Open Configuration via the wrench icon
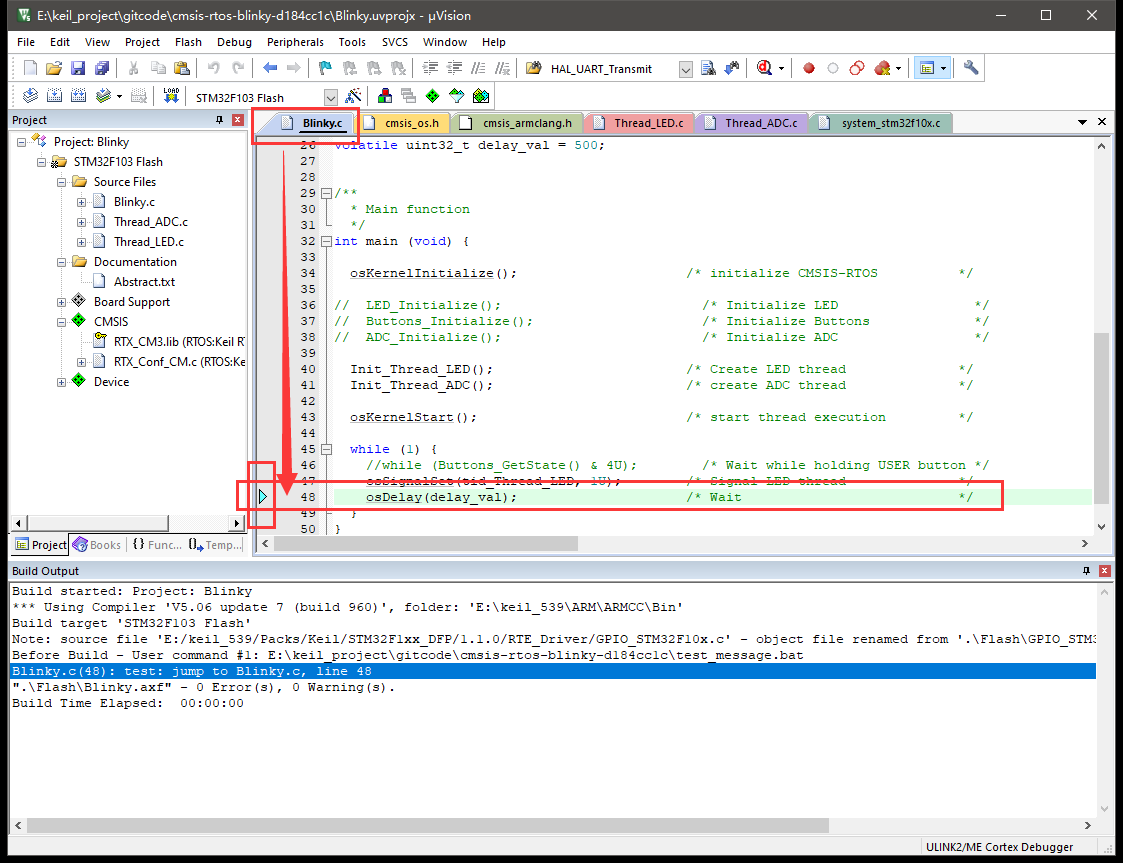 [970, 68]
